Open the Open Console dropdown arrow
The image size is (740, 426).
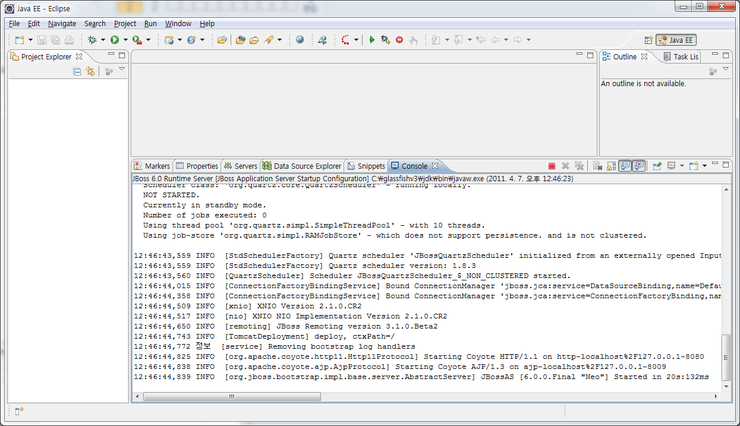pos(705,166)
